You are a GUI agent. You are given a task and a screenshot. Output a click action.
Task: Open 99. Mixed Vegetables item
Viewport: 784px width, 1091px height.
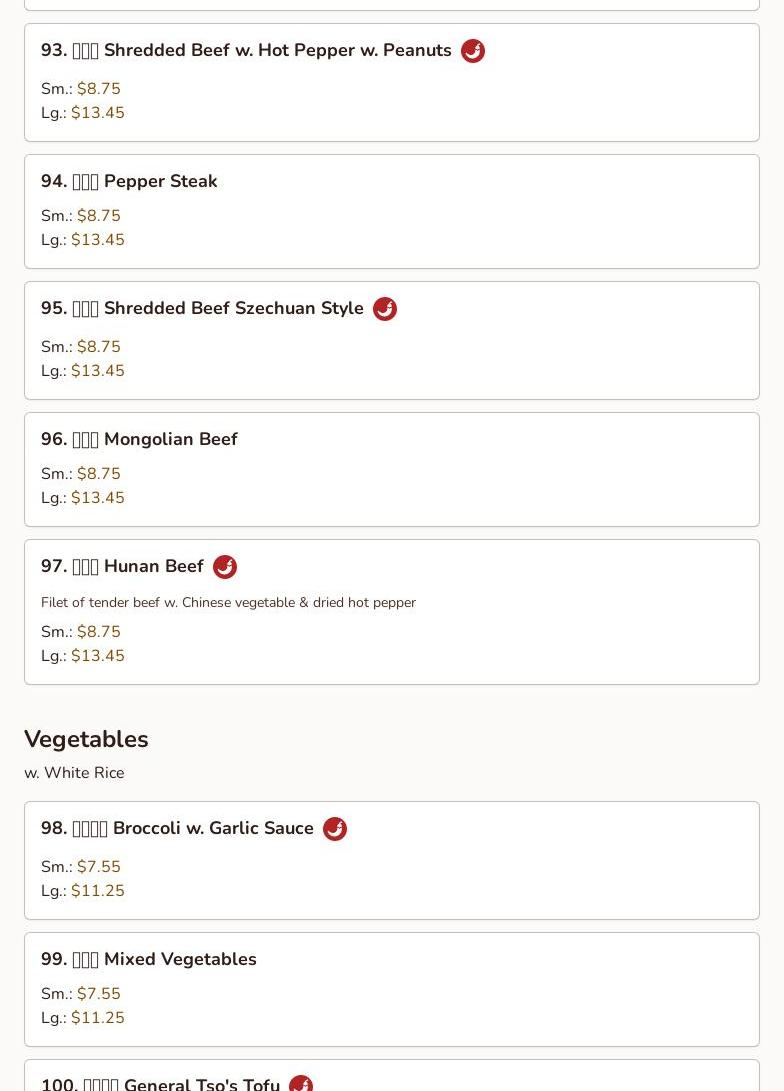[392, 989]
